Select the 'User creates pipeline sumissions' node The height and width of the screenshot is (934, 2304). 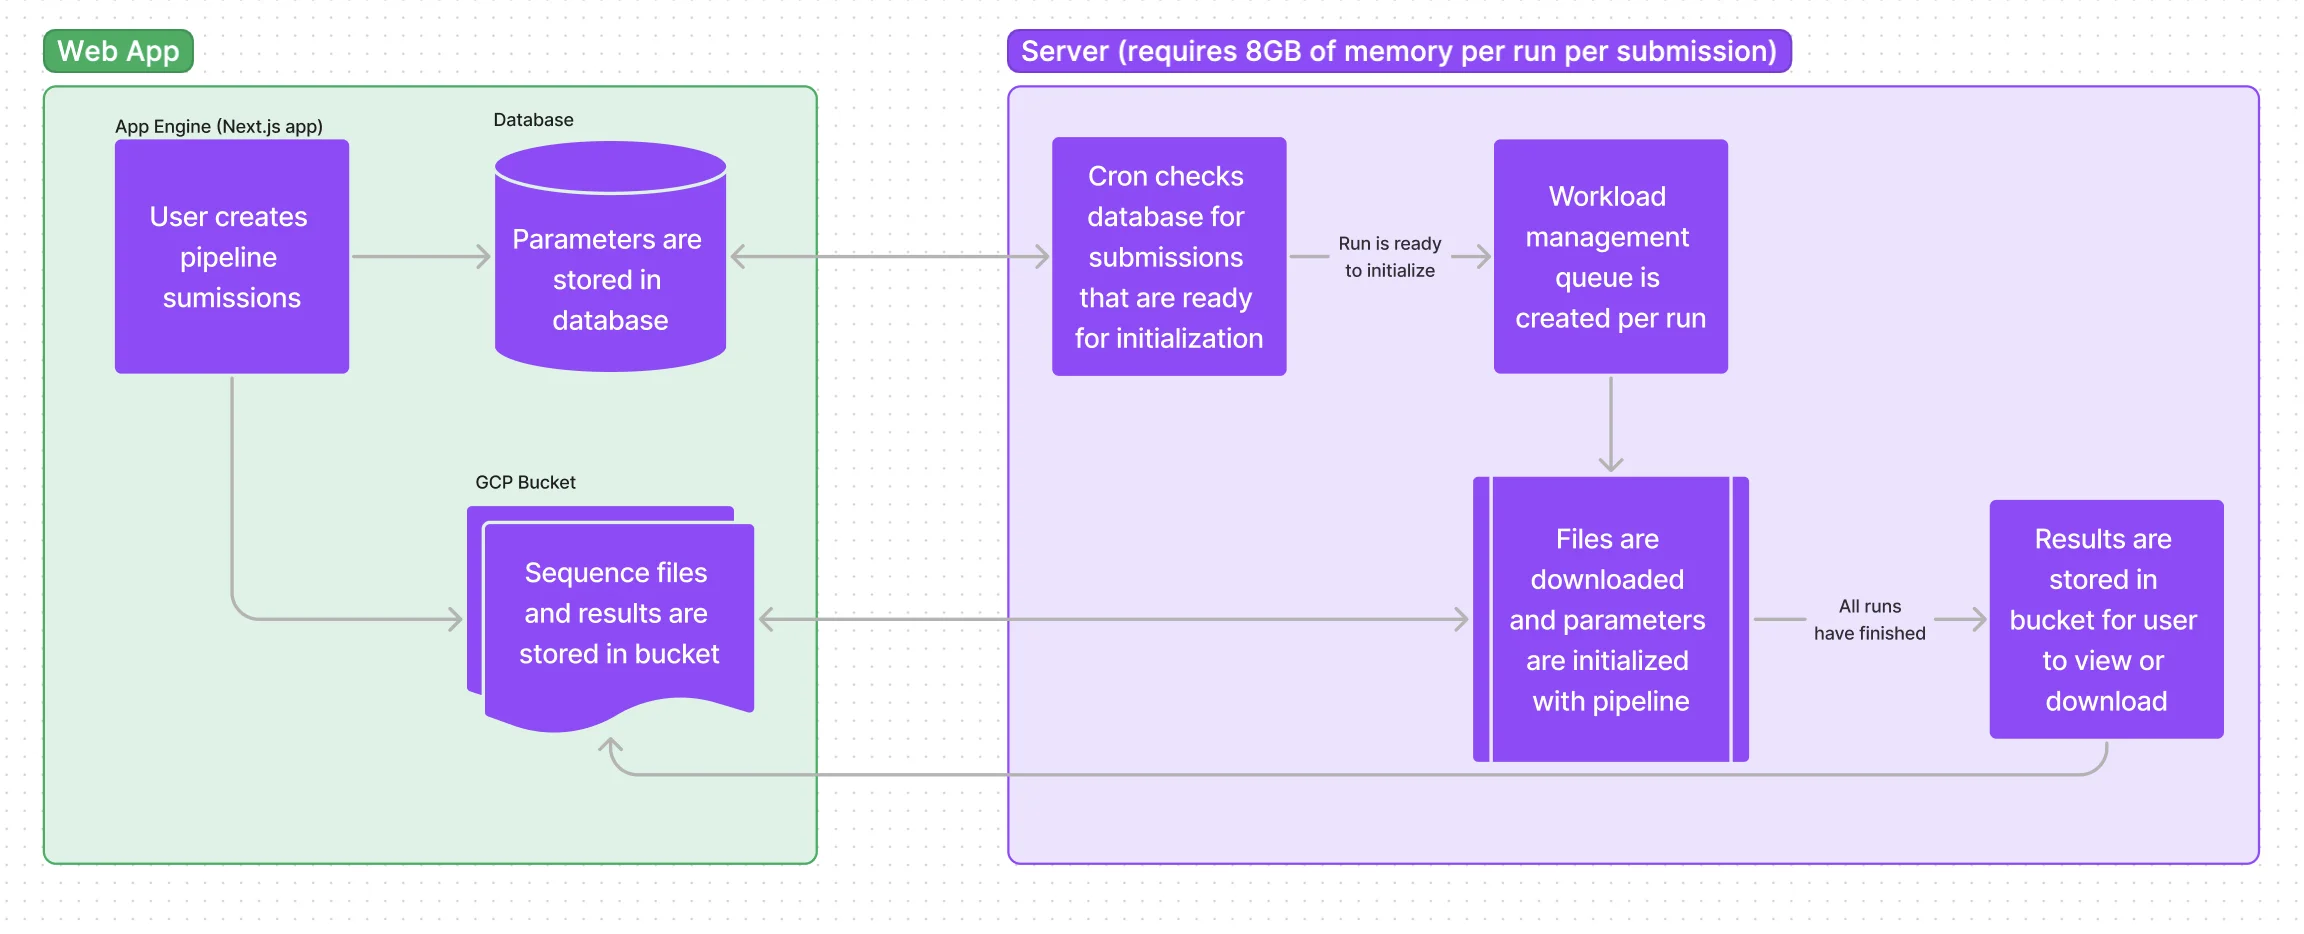click(x=231, y=256)
